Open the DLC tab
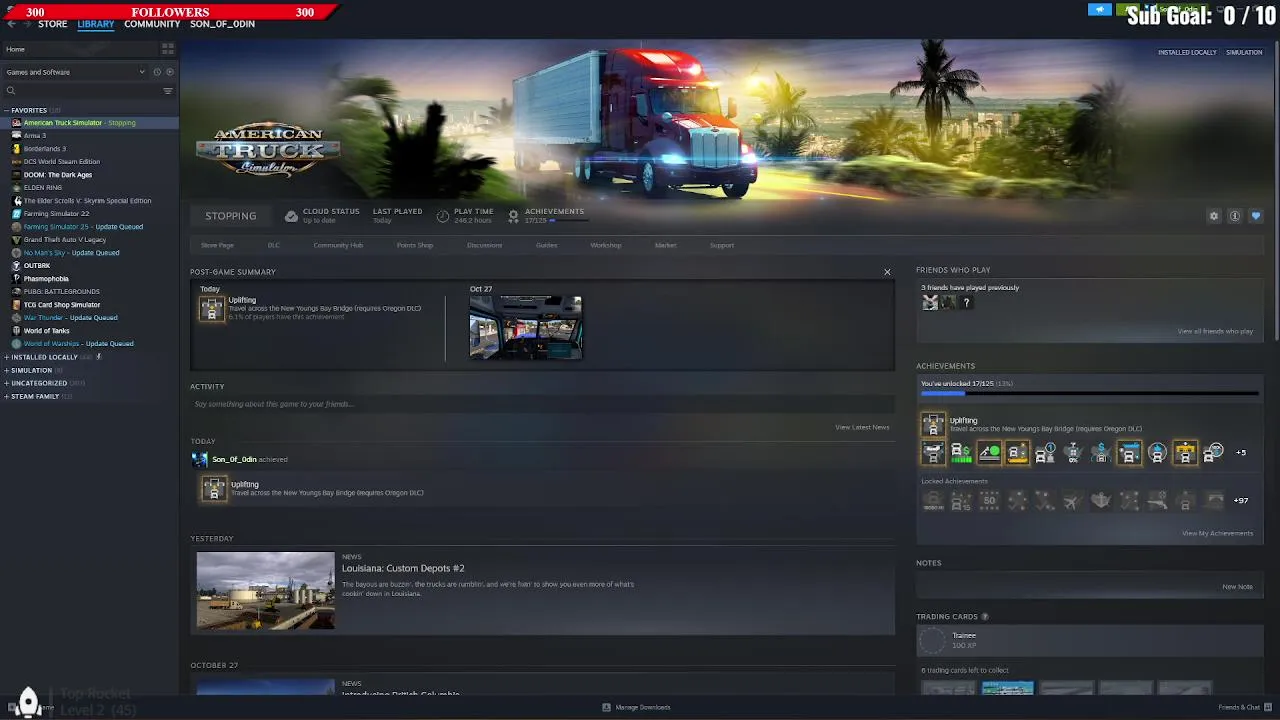Viewport: 1280px width, 720px height. (x=273, y=245)
